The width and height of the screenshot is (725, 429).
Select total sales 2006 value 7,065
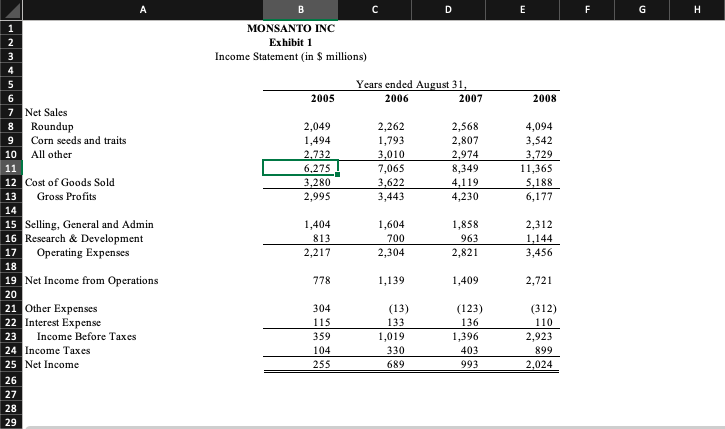coord(391,168)
